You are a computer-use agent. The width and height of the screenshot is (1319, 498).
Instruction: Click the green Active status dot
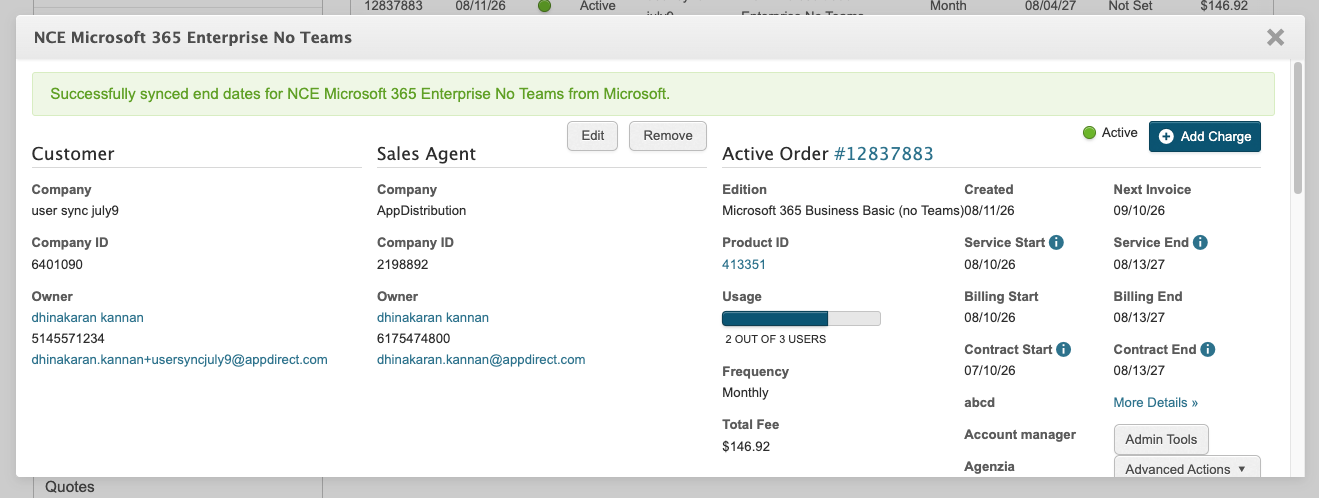coord(1089,133)
